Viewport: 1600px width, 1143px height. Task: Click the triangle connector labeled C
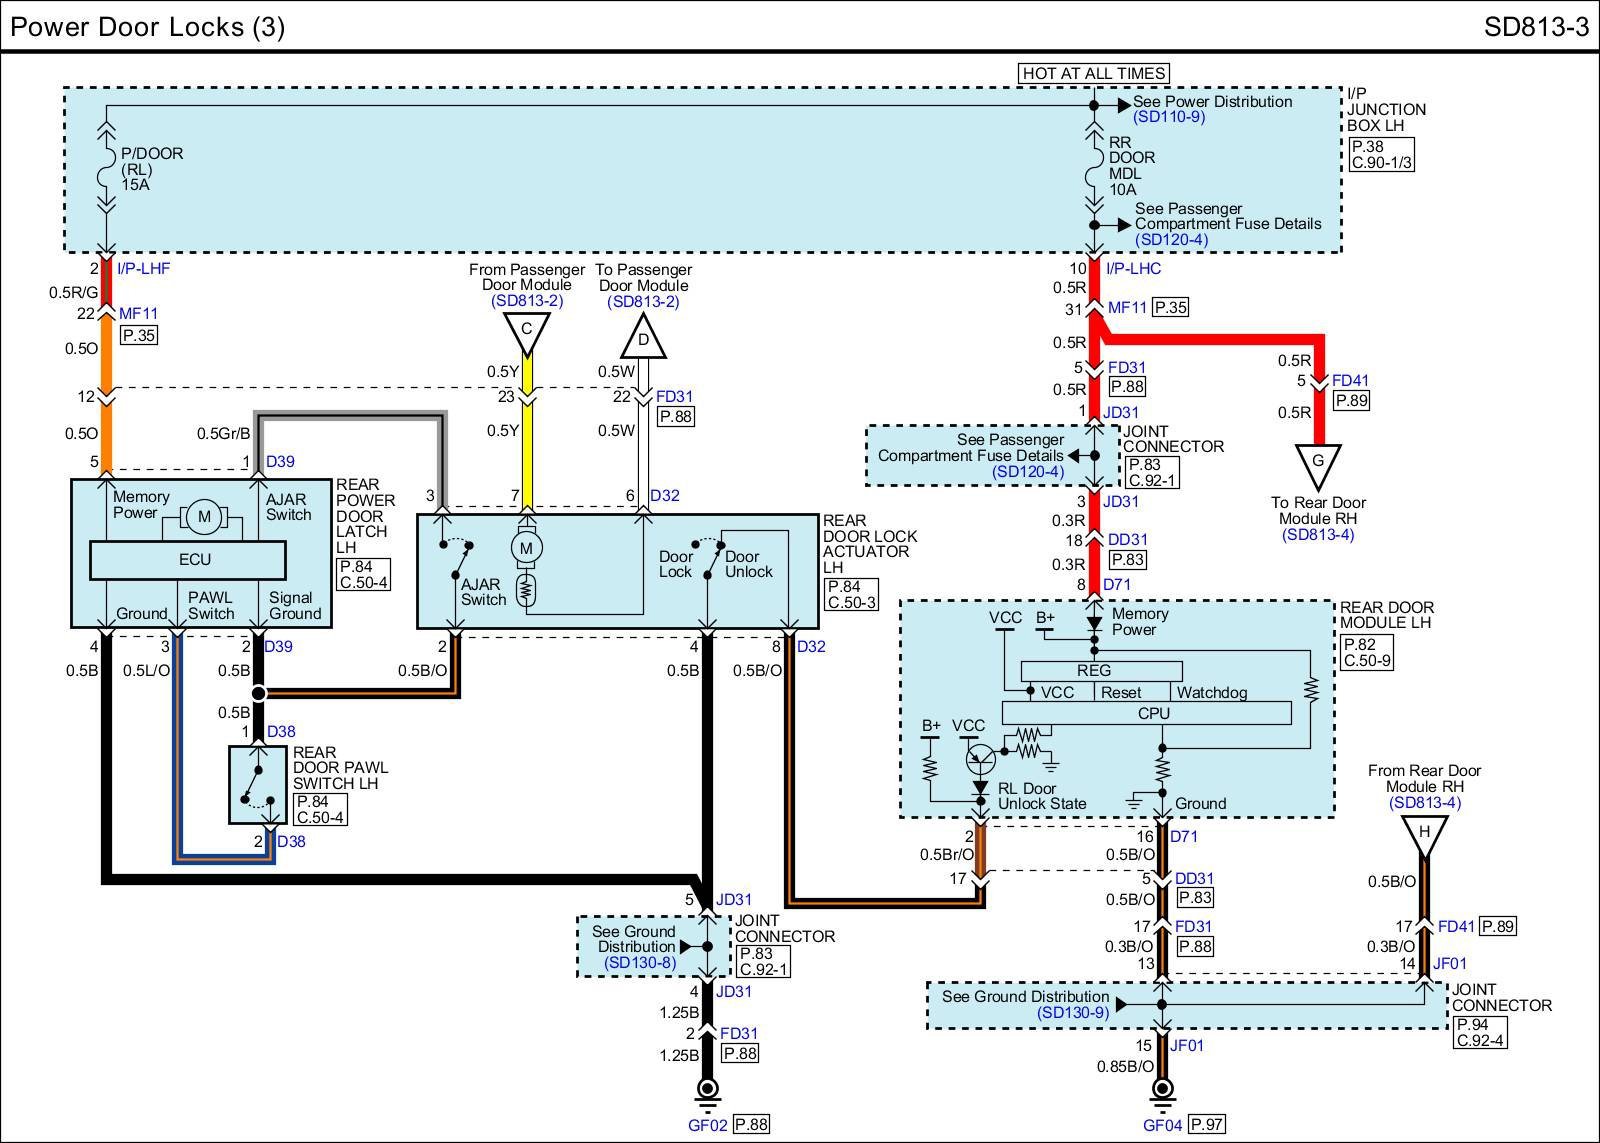(x=527, y=331)
